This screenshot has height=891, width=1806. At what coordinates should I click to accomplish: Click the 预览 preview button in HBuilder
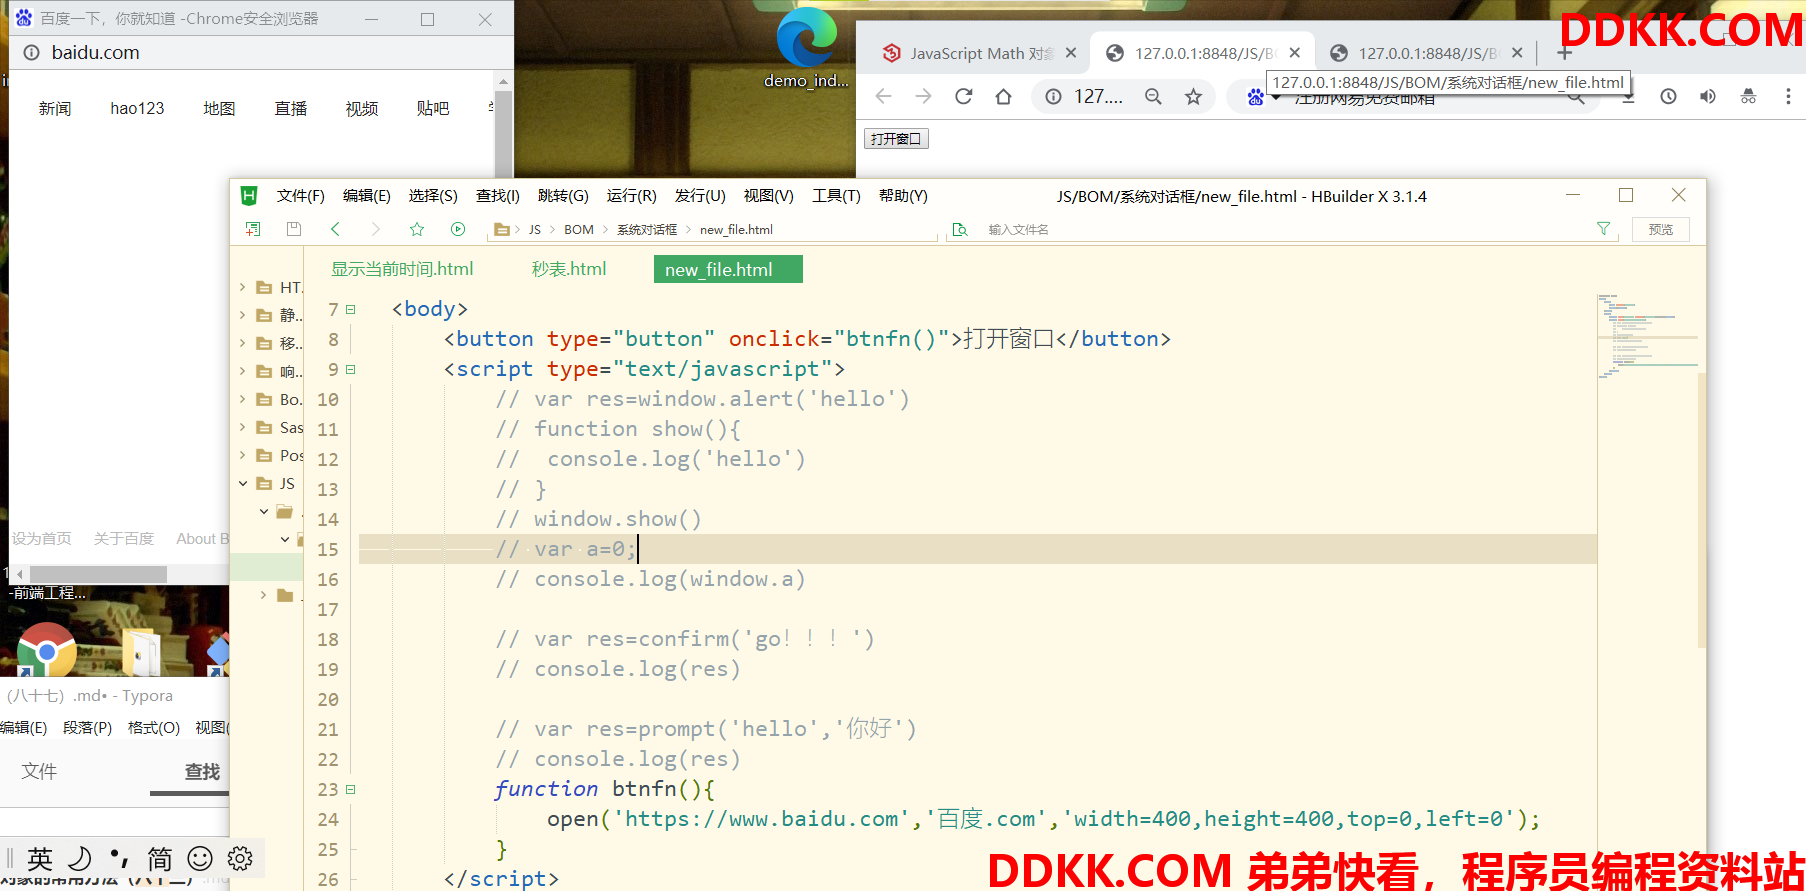pos(1661,229)
